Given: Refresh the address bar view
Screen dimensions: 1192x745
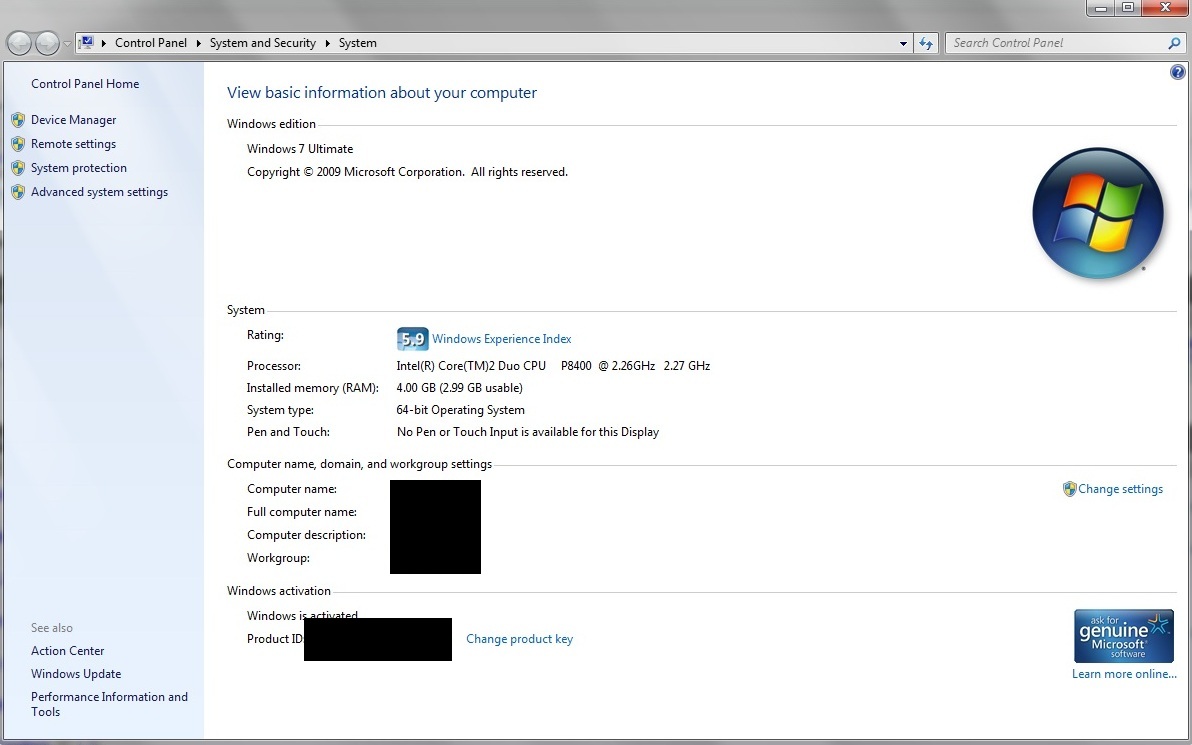Looking at the screenshot, I should pos(926,43).
